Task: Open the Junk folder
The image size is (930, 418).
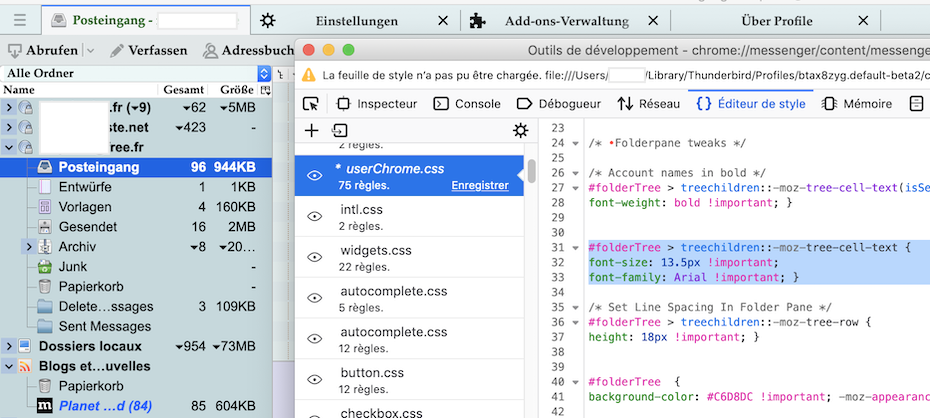Action: click(x=74, y=267)
